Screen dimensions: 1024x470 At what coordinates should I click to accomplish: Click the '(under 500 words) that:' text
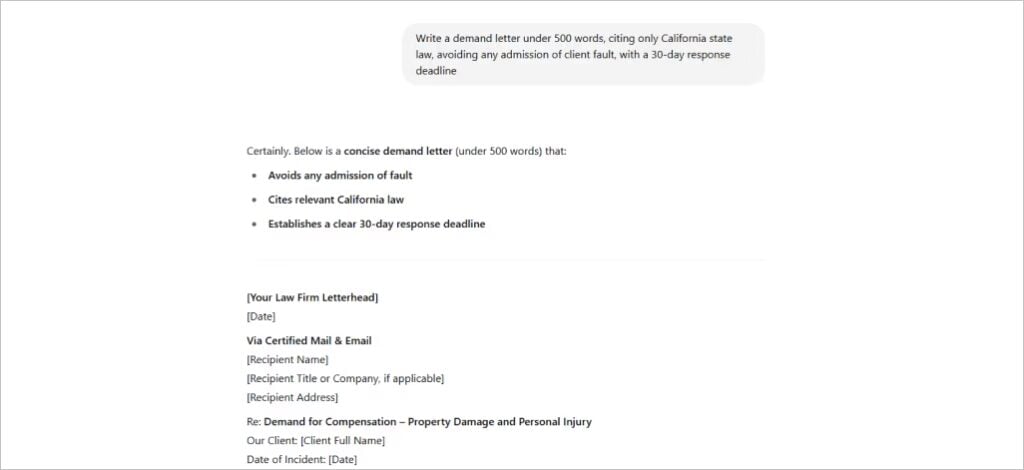tap(511, 151)
